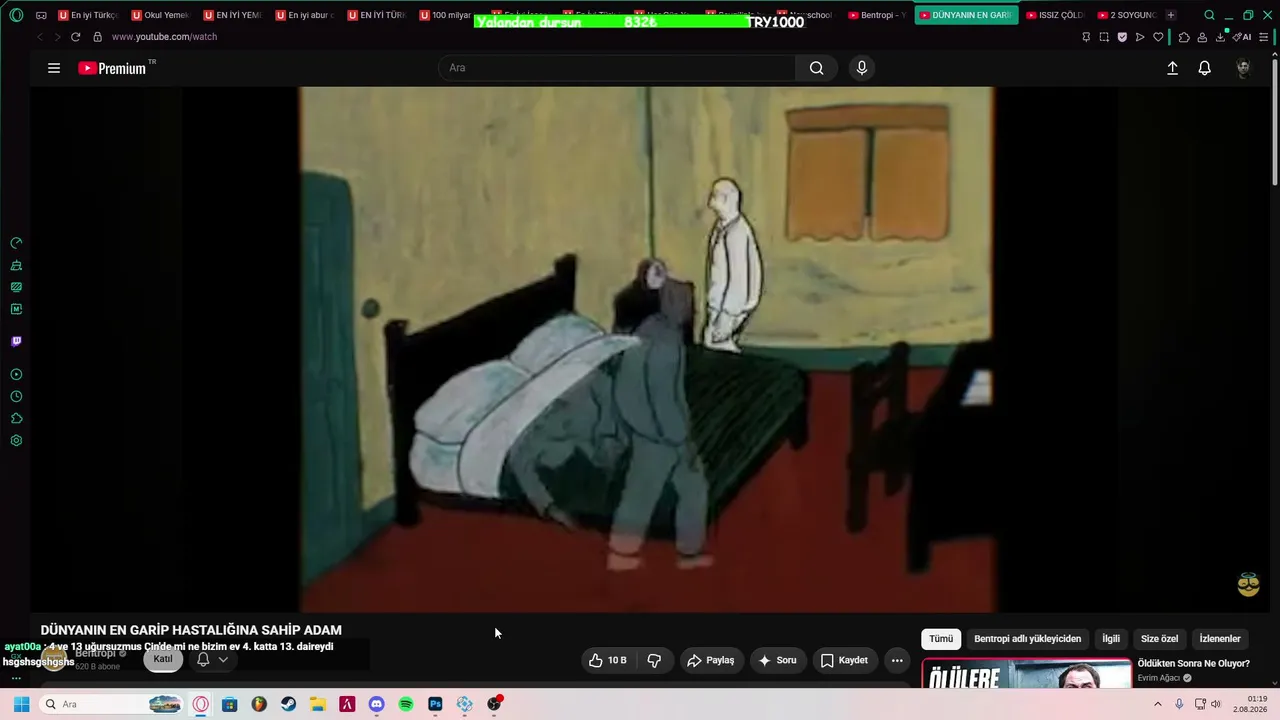Open Spotify from the Windows taskbar

point(406,704)
